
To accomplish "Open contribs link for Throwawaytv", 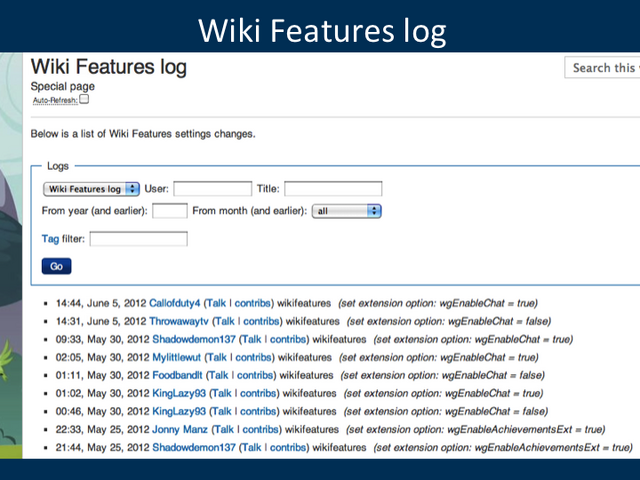I will point(261,321).
